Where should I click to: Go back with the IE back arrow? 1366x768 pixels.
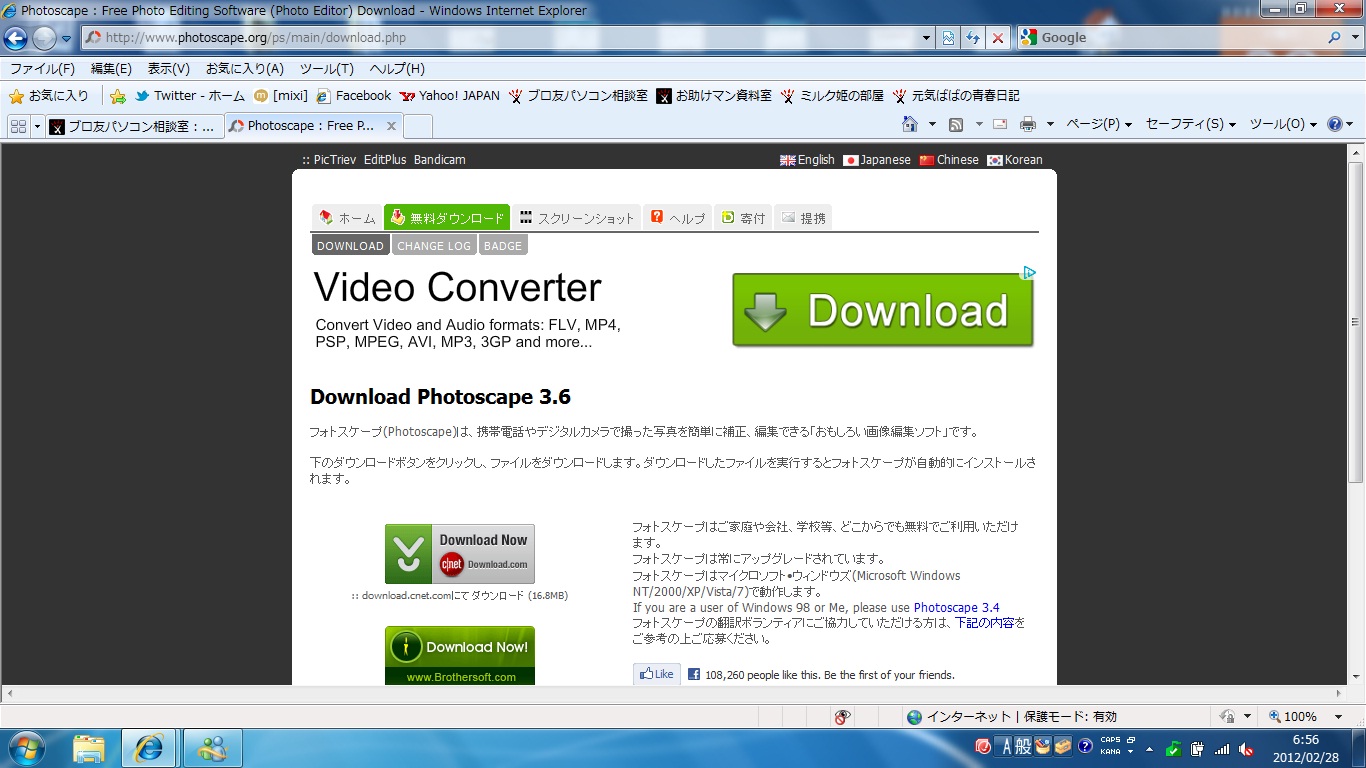(15, 38)
